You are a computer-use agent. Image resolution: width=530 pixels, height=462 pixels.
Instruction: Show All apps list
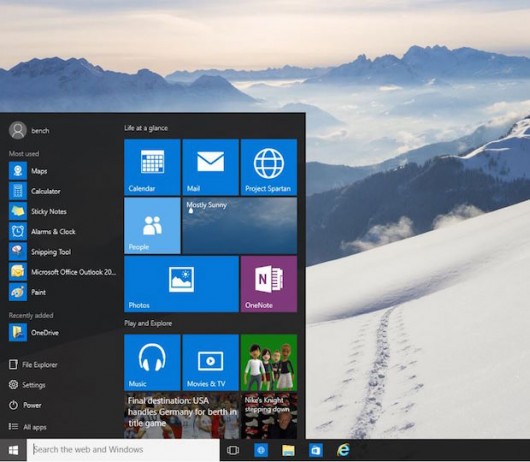27,427
